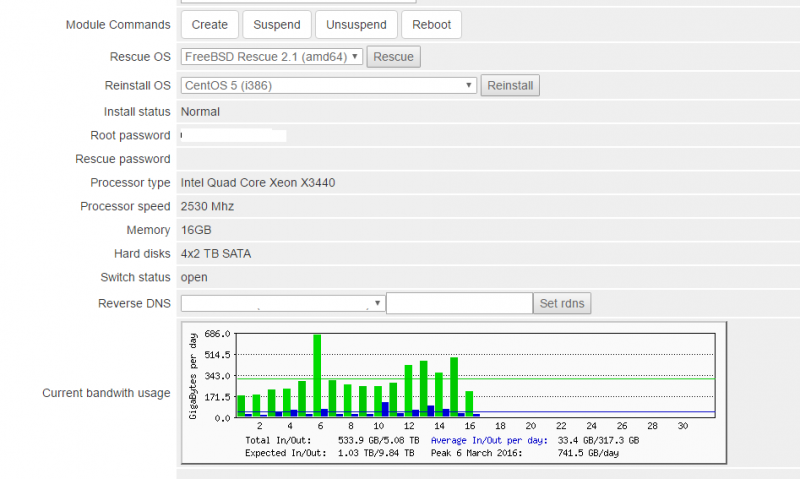Click the 'Rescue OS' label

pos(140,57)
